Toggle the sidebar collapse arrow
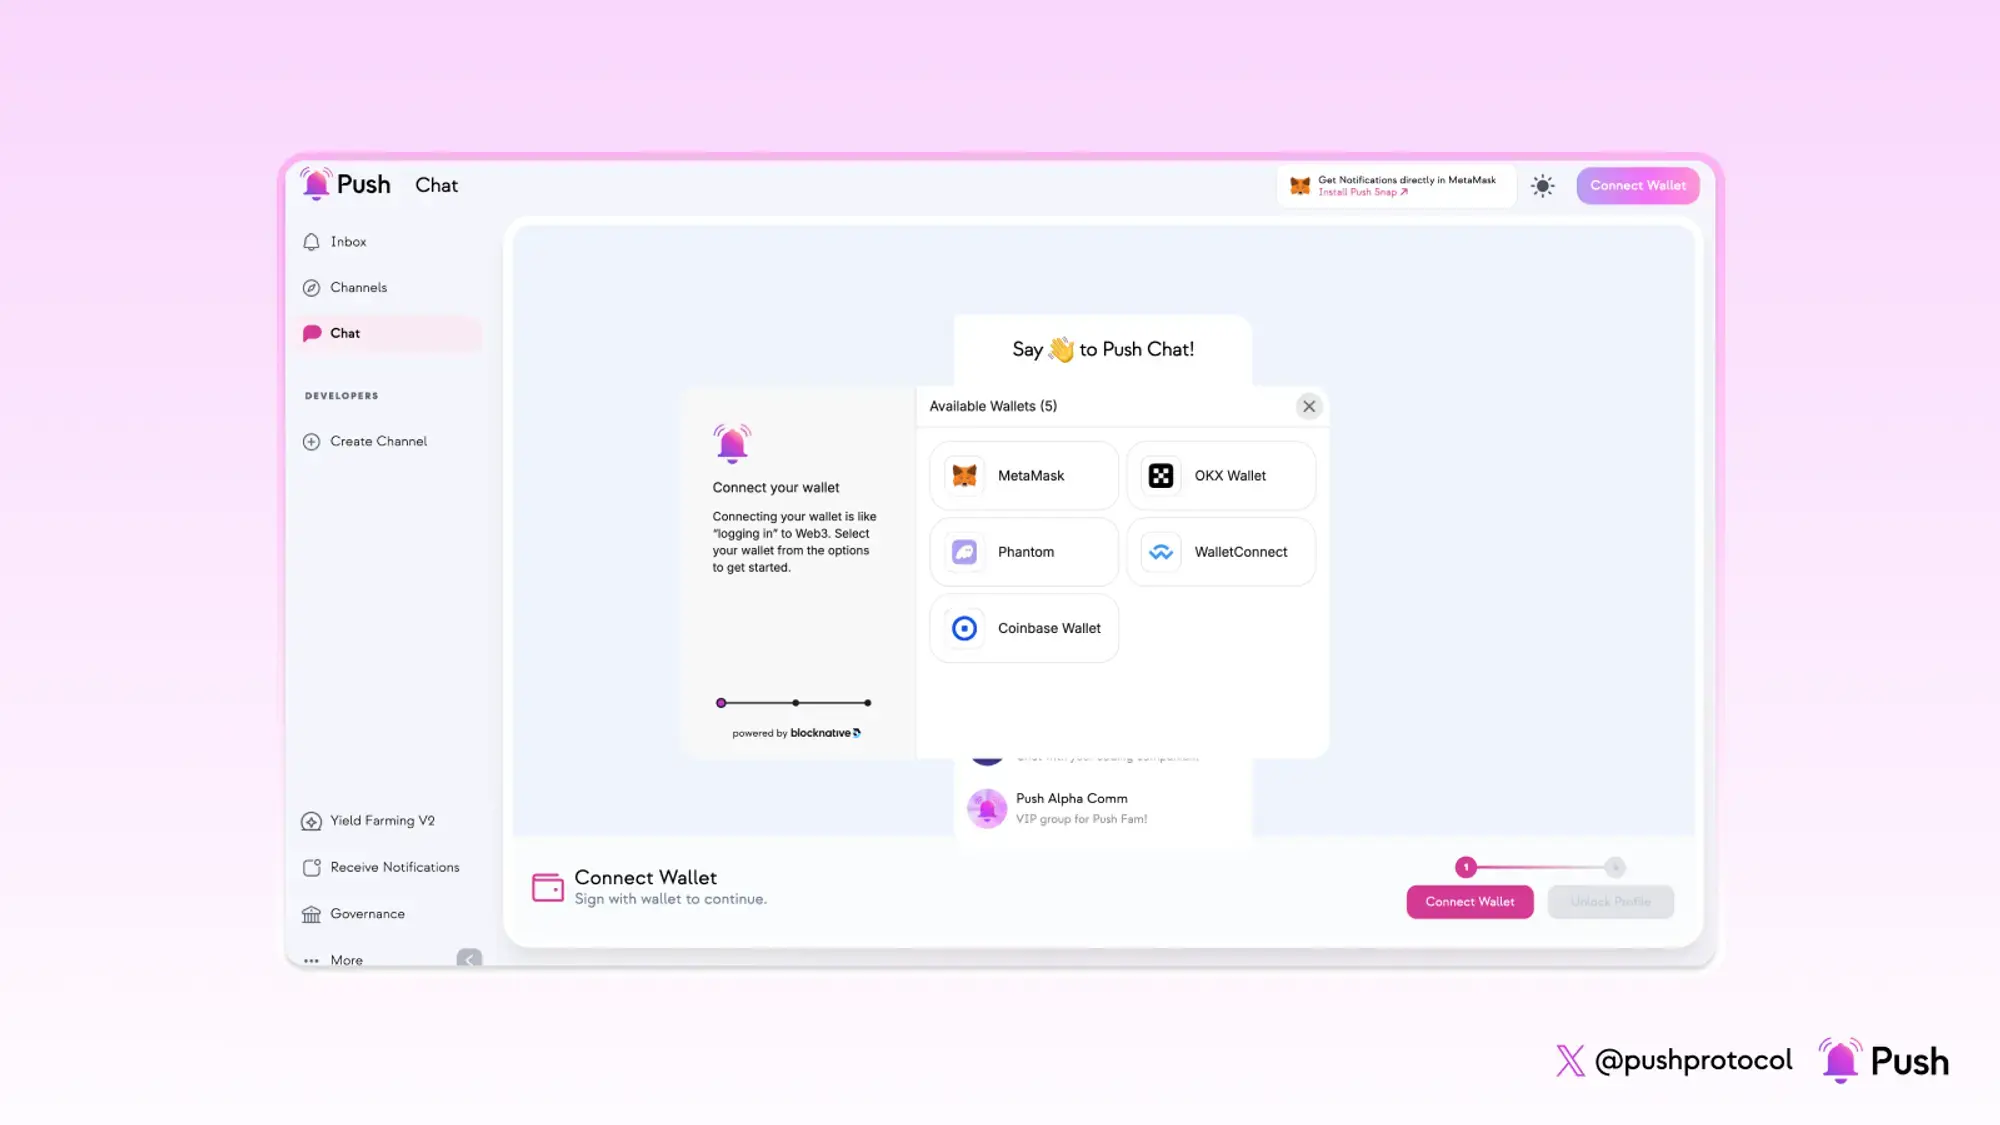This screenshot has height=1125, width=2000. coord(468,957)
